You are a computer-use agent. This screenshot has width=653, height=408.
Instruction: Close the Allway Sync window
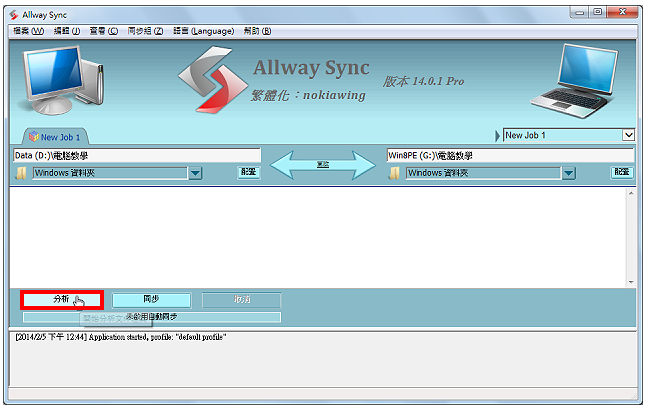[x=622, y=12]
